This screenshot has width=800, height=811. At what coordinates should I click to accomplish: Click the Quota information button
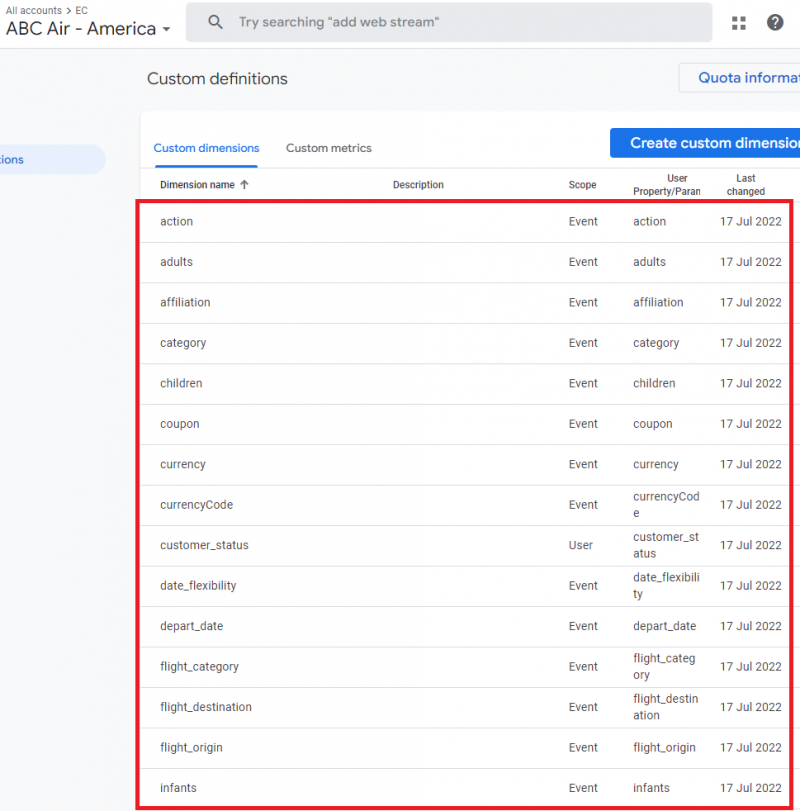tap(740, 78)
